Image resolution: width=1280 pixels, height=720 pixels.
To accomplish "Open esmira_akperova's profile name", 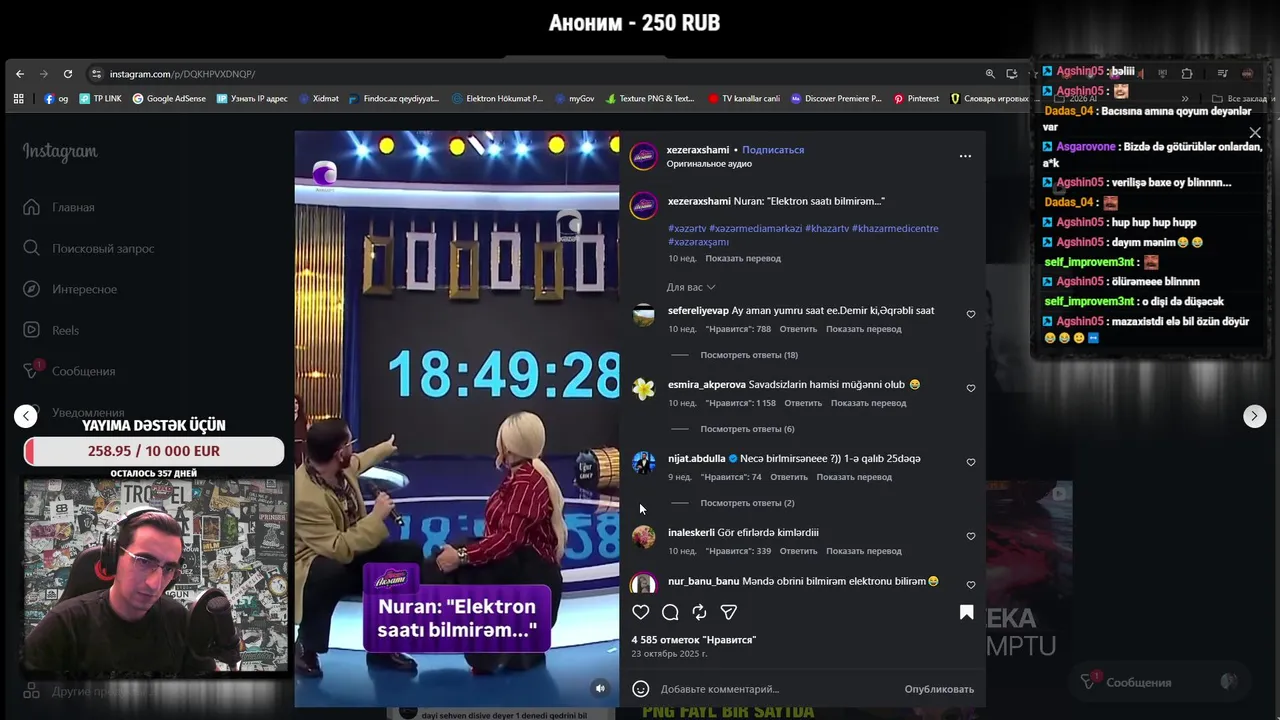I will (707, 385).
